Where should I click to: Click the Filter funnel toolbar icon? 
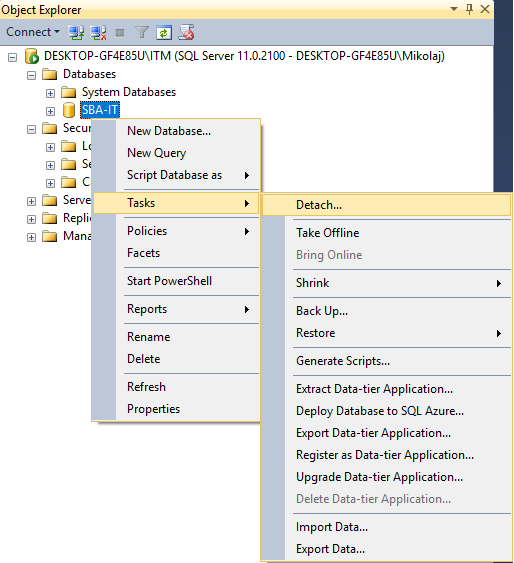[x=142, y=33]
